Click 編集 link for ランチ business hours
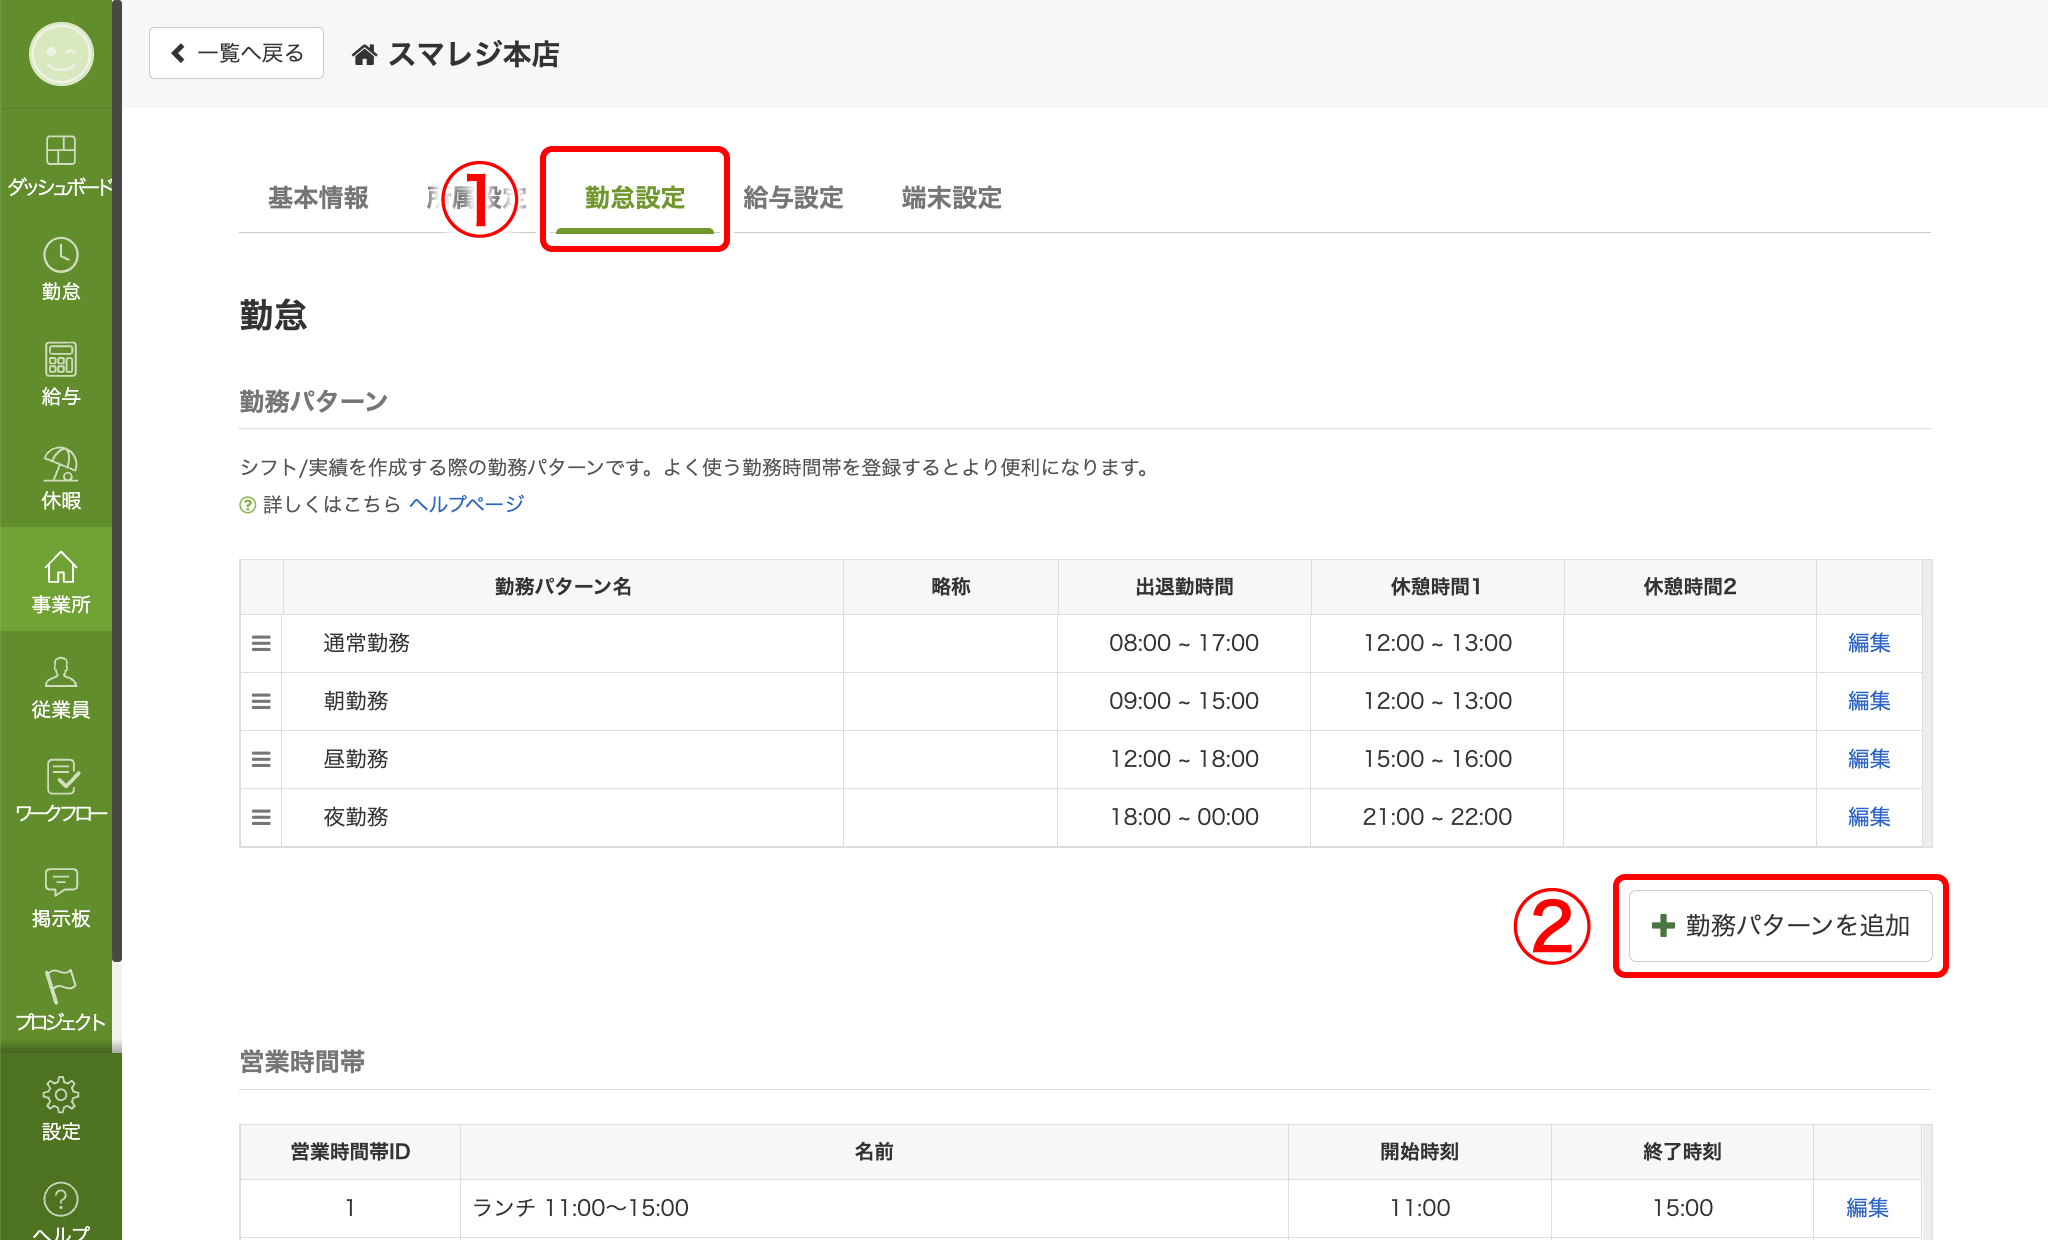The width and height of the screenshot is (2048, 1240). 1866,1208
